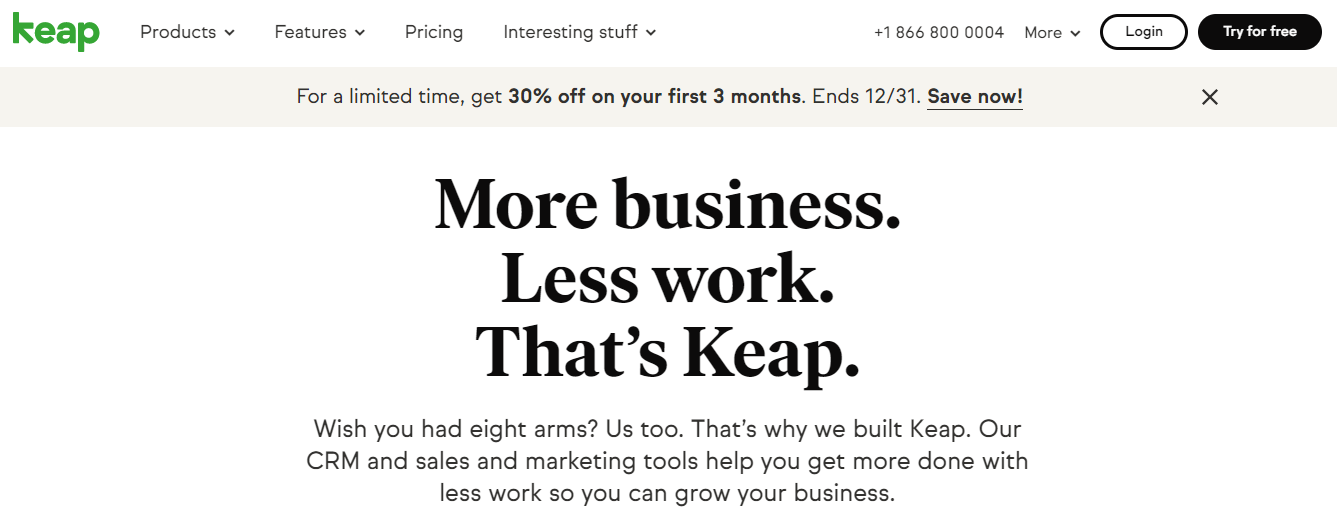Dismiss the promo banner with the X icon
The height and width of the screenshot is (524, 1337).
point(1210,97)
